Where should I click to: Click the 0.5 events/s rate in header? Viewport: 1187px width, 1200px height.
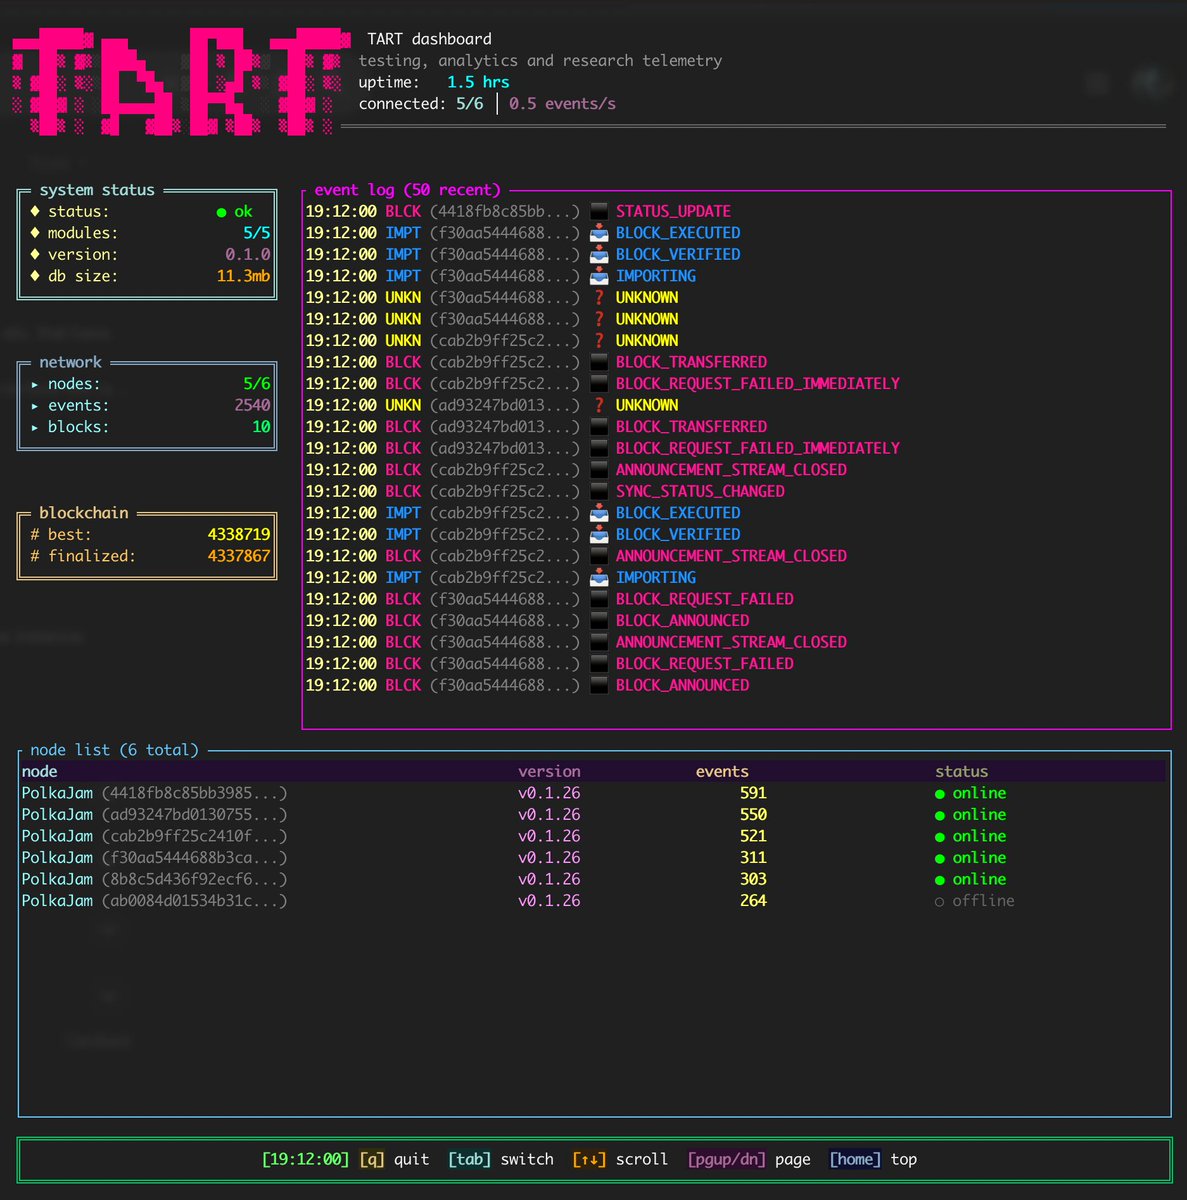562,104
